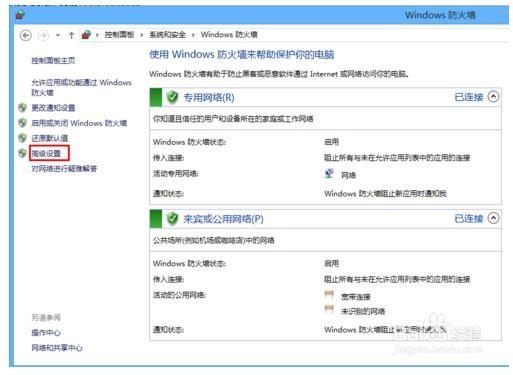The image size is (513, 375).
Task: Select 系统和安全 in the breadcrumb path
Action: coord(167,35)
